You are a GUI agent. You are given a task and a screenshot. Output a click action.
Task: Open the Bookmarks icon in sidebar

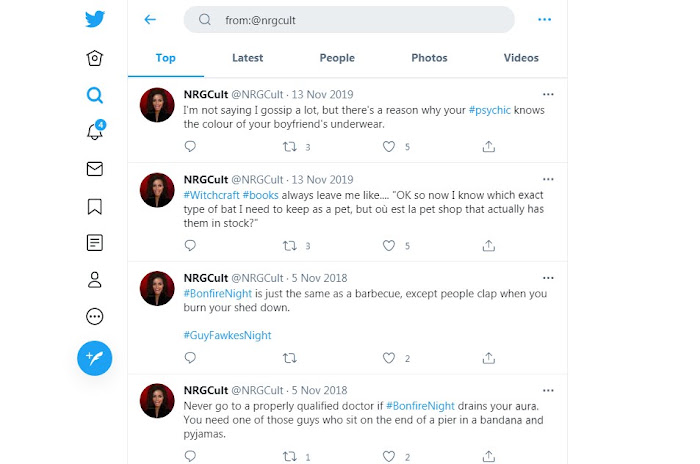(95, 206)
